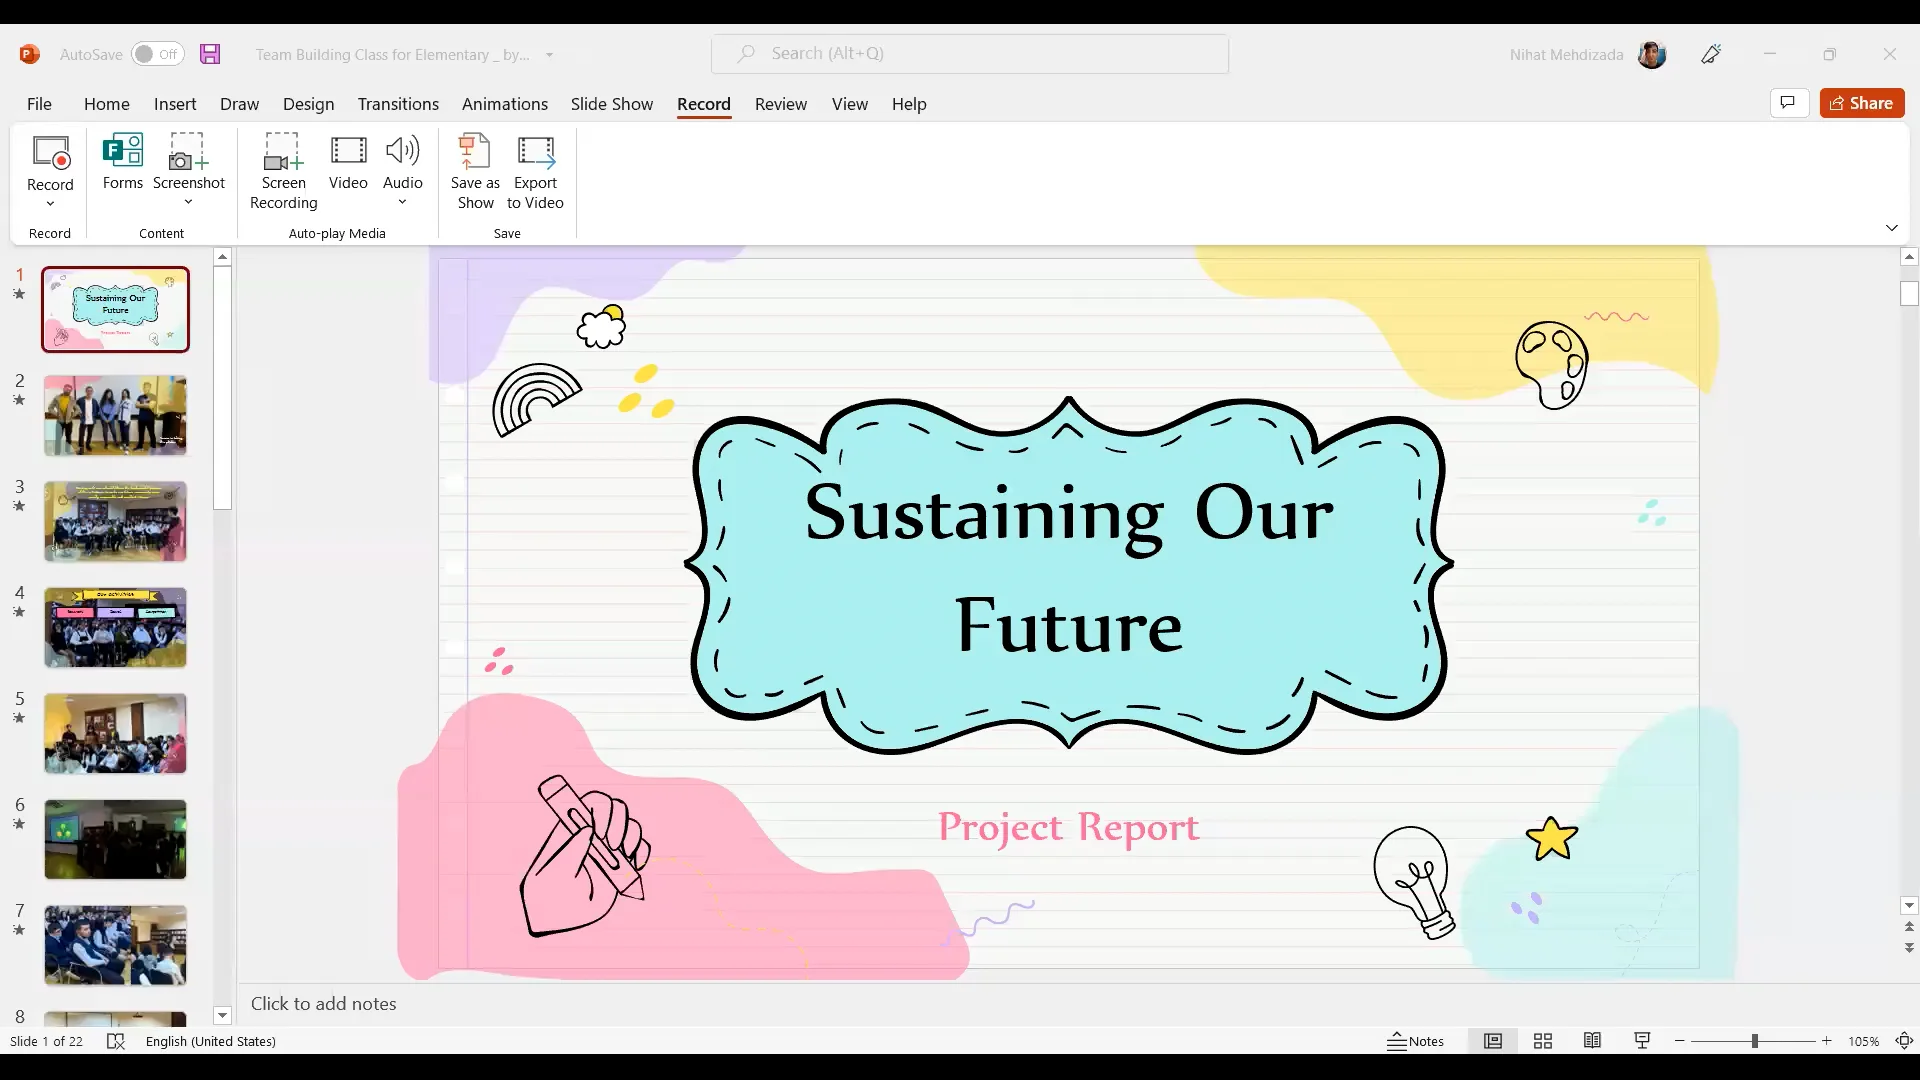The image size is (1920, 1080).
Task: Go to next slide double arrow
Action: 1909,948
